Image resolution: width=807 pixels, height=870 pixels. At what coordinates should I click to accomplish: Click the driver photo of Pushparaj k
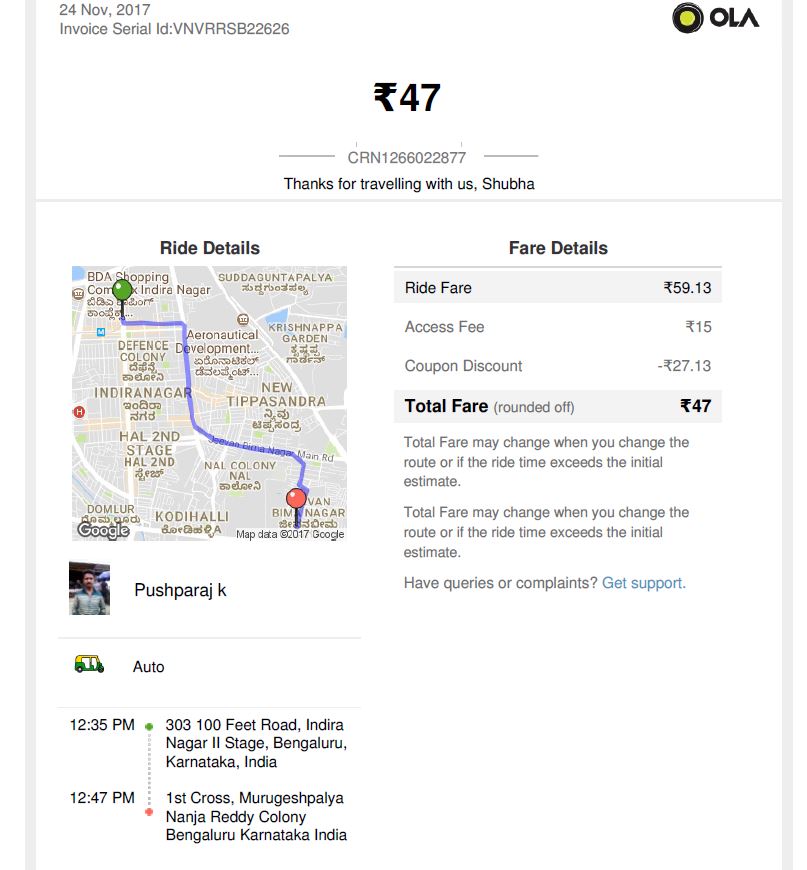[x=89, y=588]
